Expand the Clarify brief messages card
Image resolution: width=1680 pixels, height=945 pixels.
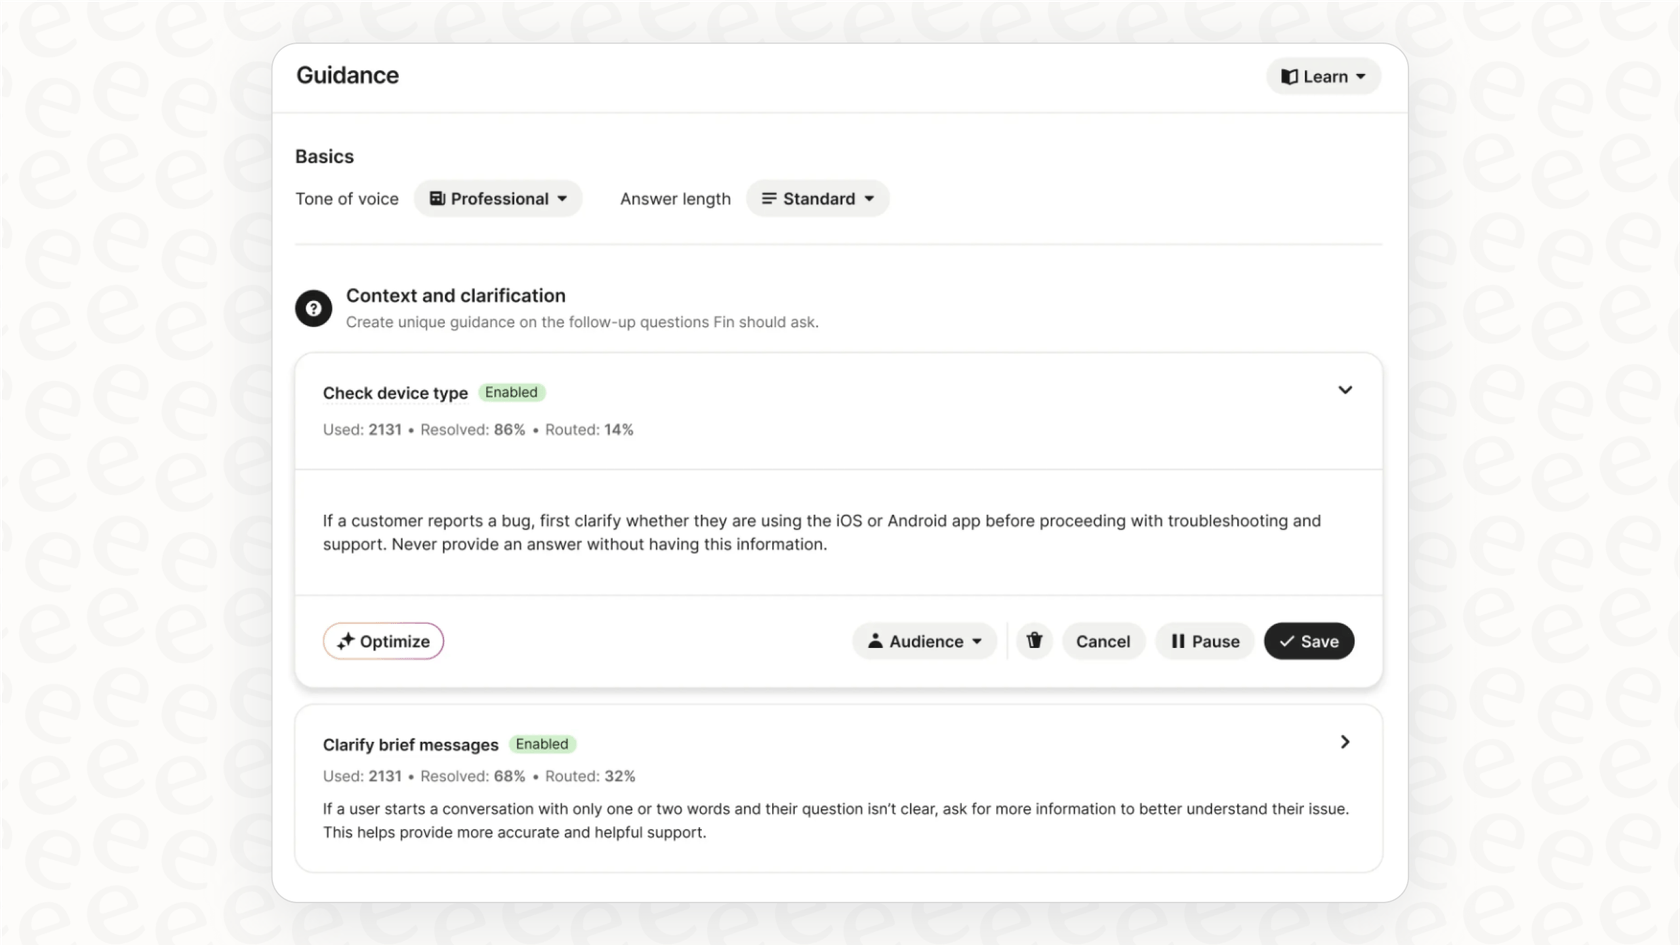(x=1345, y=742)
